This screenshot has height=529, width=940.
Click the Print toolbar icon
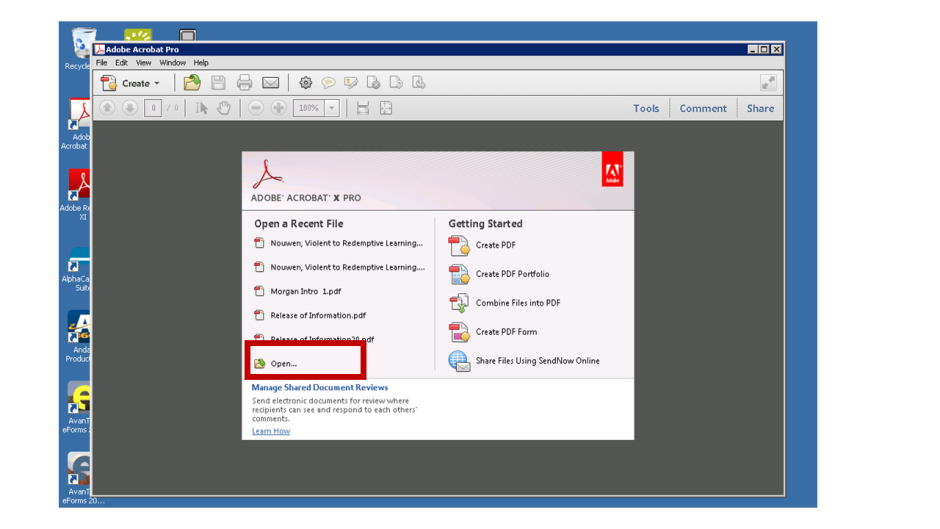tap(244, 83)
